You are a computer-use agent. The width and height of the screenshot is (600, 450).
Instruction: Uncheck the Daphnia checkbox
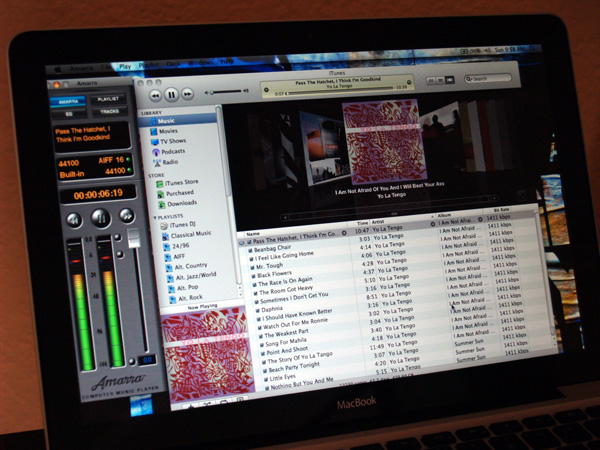[x=258, y=311]
